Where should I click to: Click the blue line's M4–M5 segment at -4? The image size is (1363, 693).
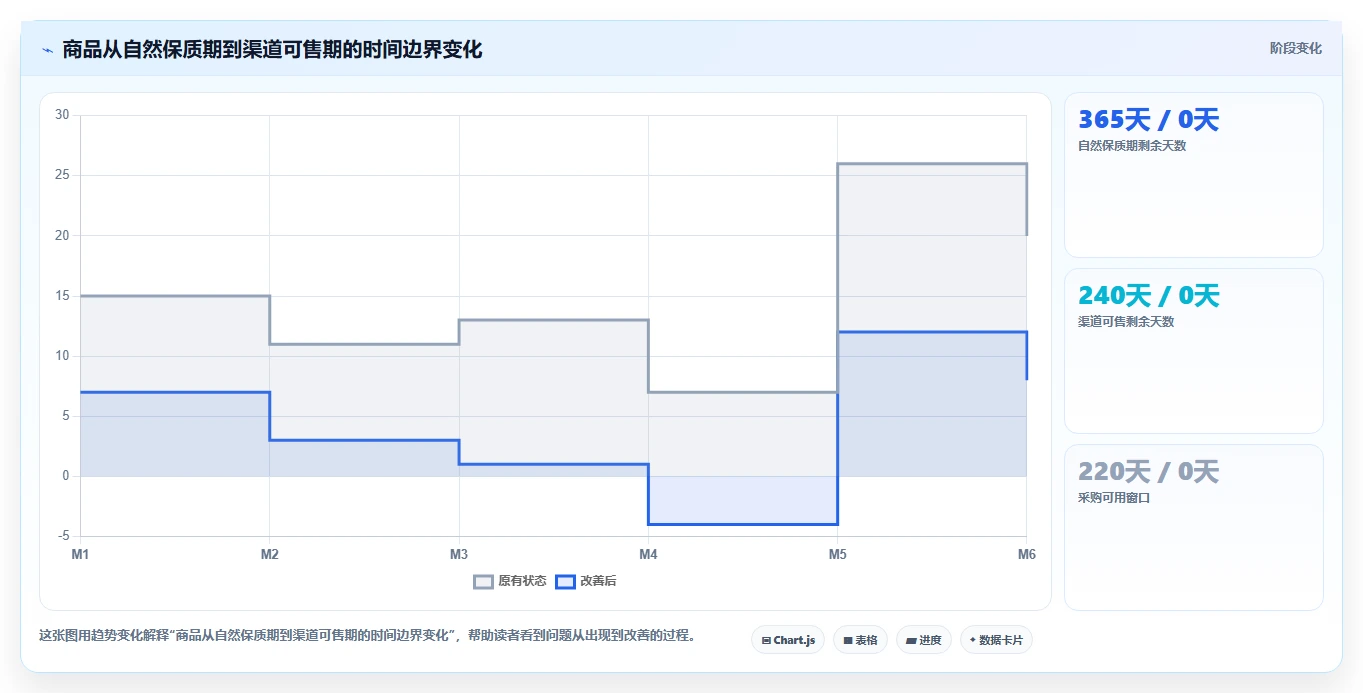743,524
